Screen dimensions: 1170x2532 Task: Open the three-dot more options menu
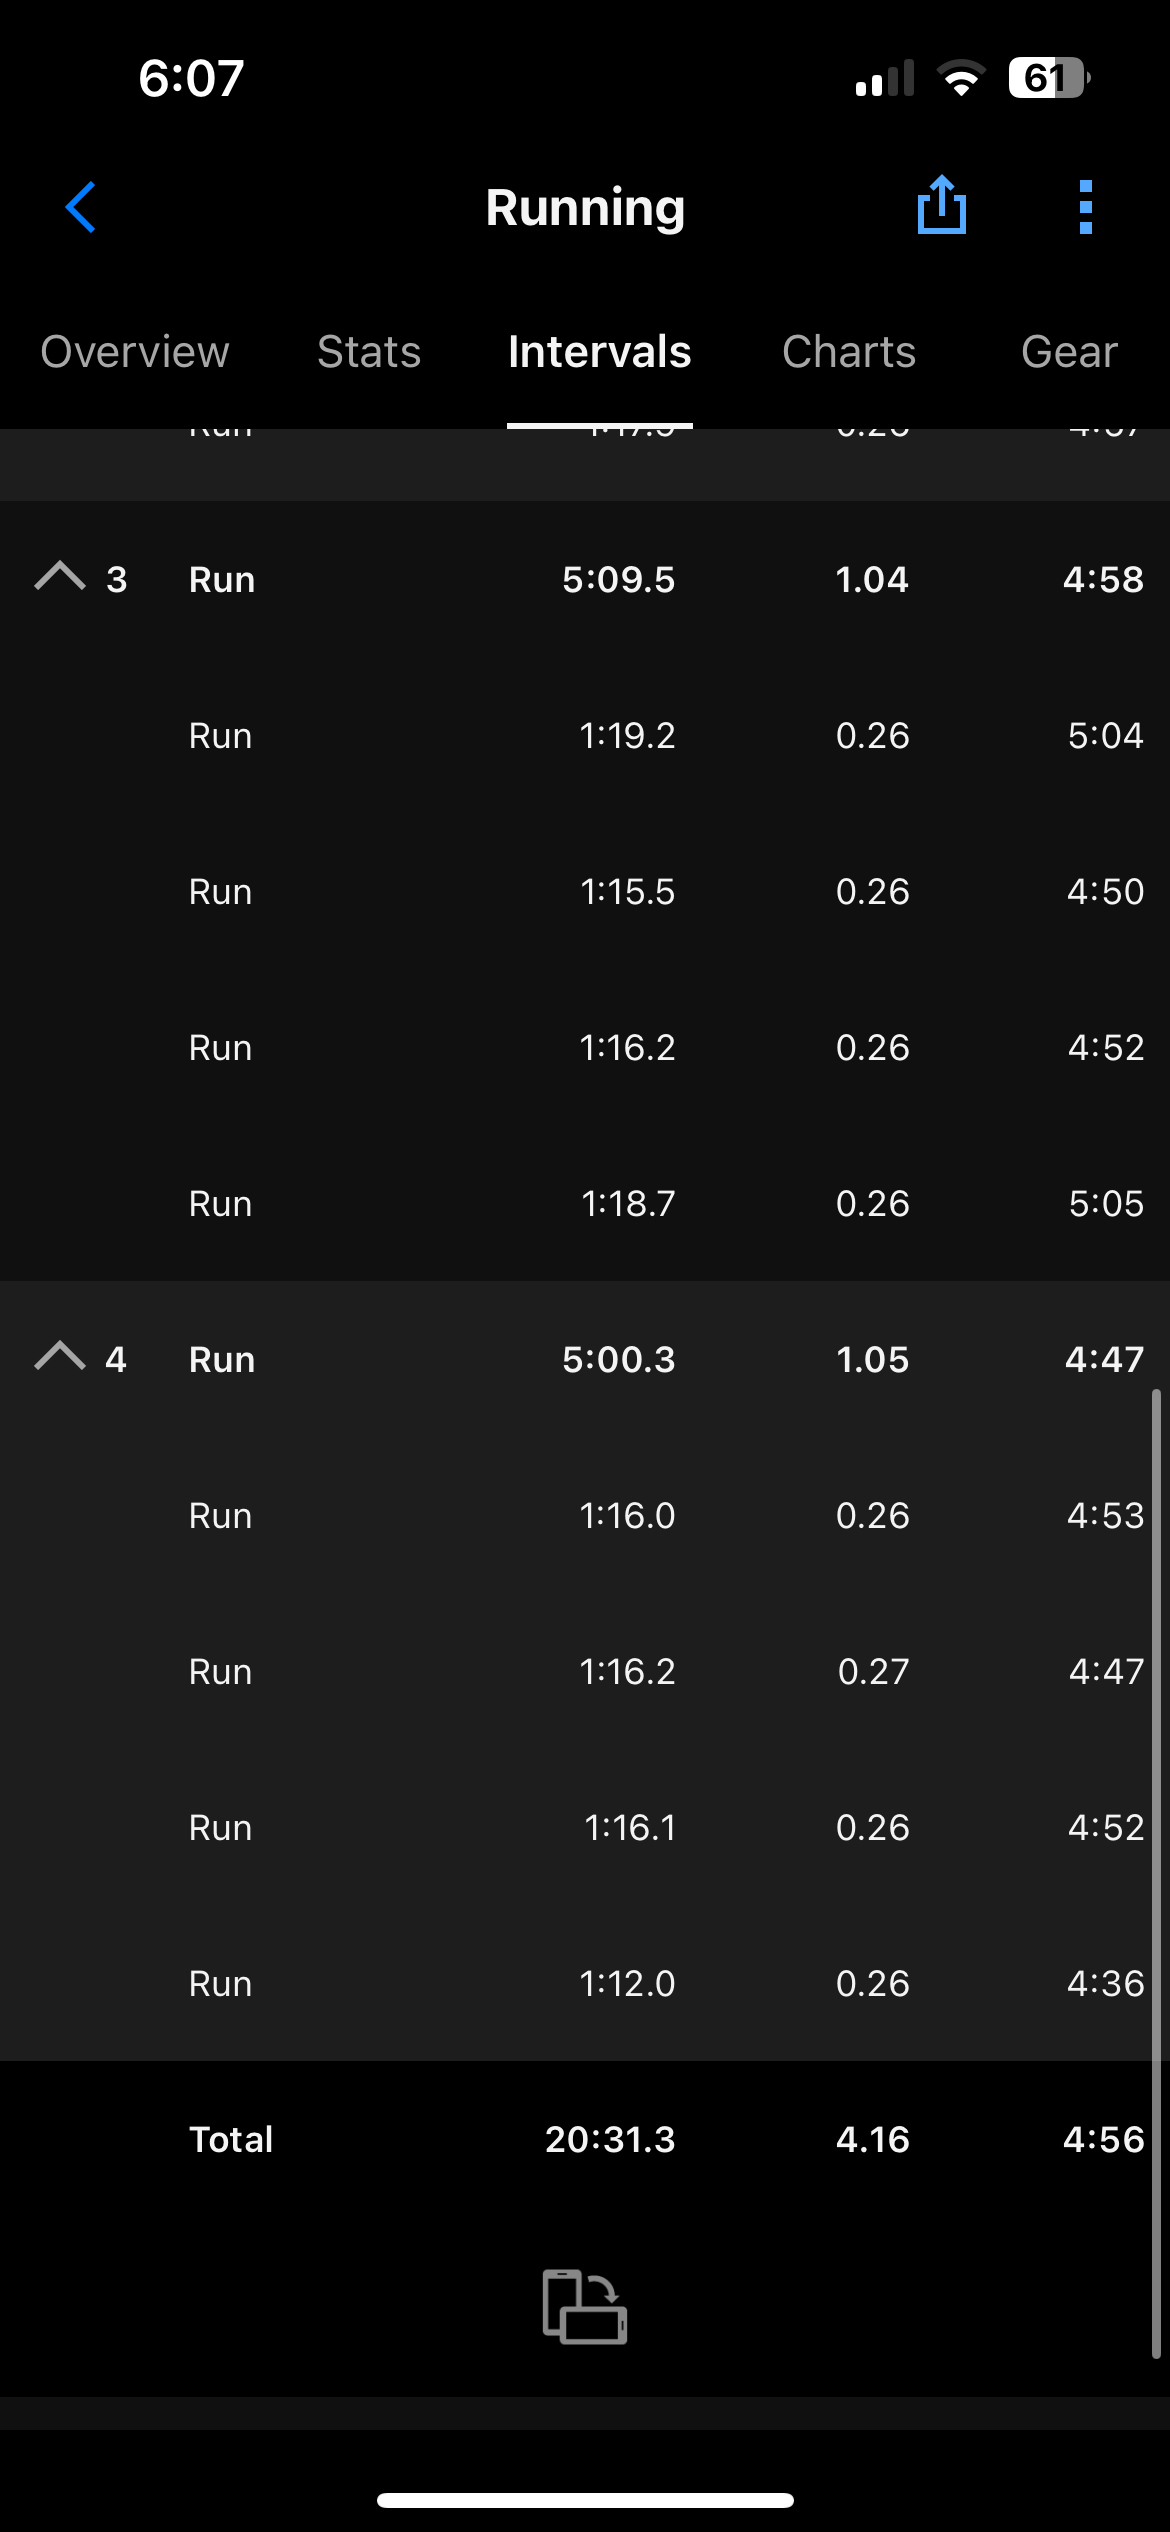[x=1085, y=207]
